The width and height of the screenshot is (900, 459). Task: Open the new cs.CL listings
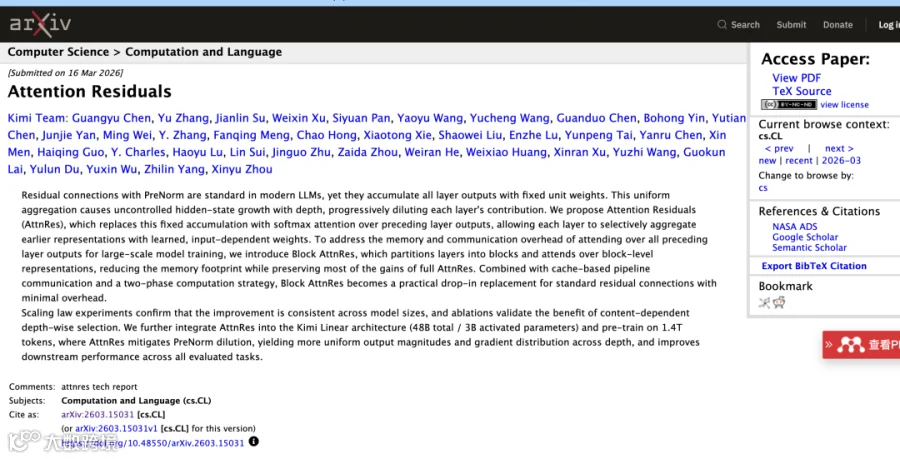tap(767, 161)
